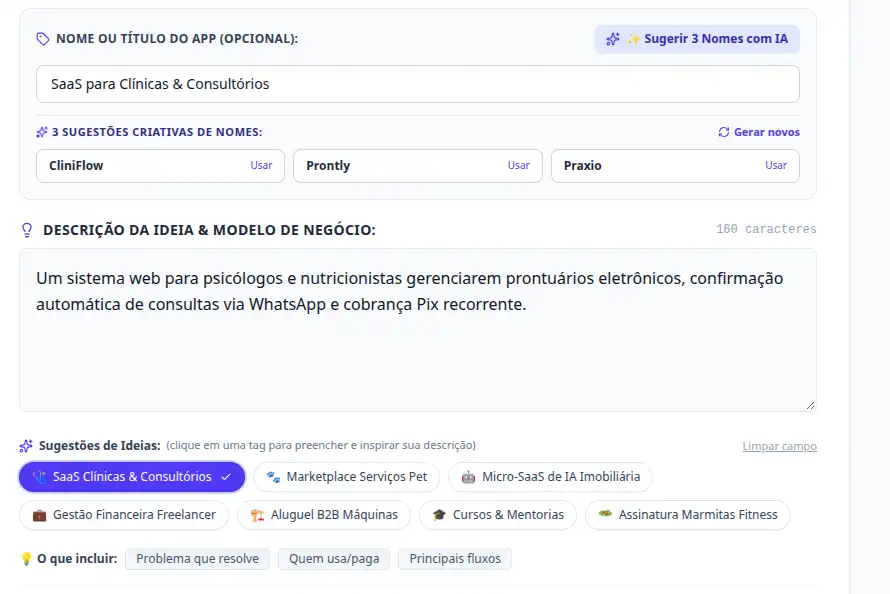
Task: Click the "3 SUGESTÕES CRIATIVAS DE NOMES:" label
Action: point(157,132)
